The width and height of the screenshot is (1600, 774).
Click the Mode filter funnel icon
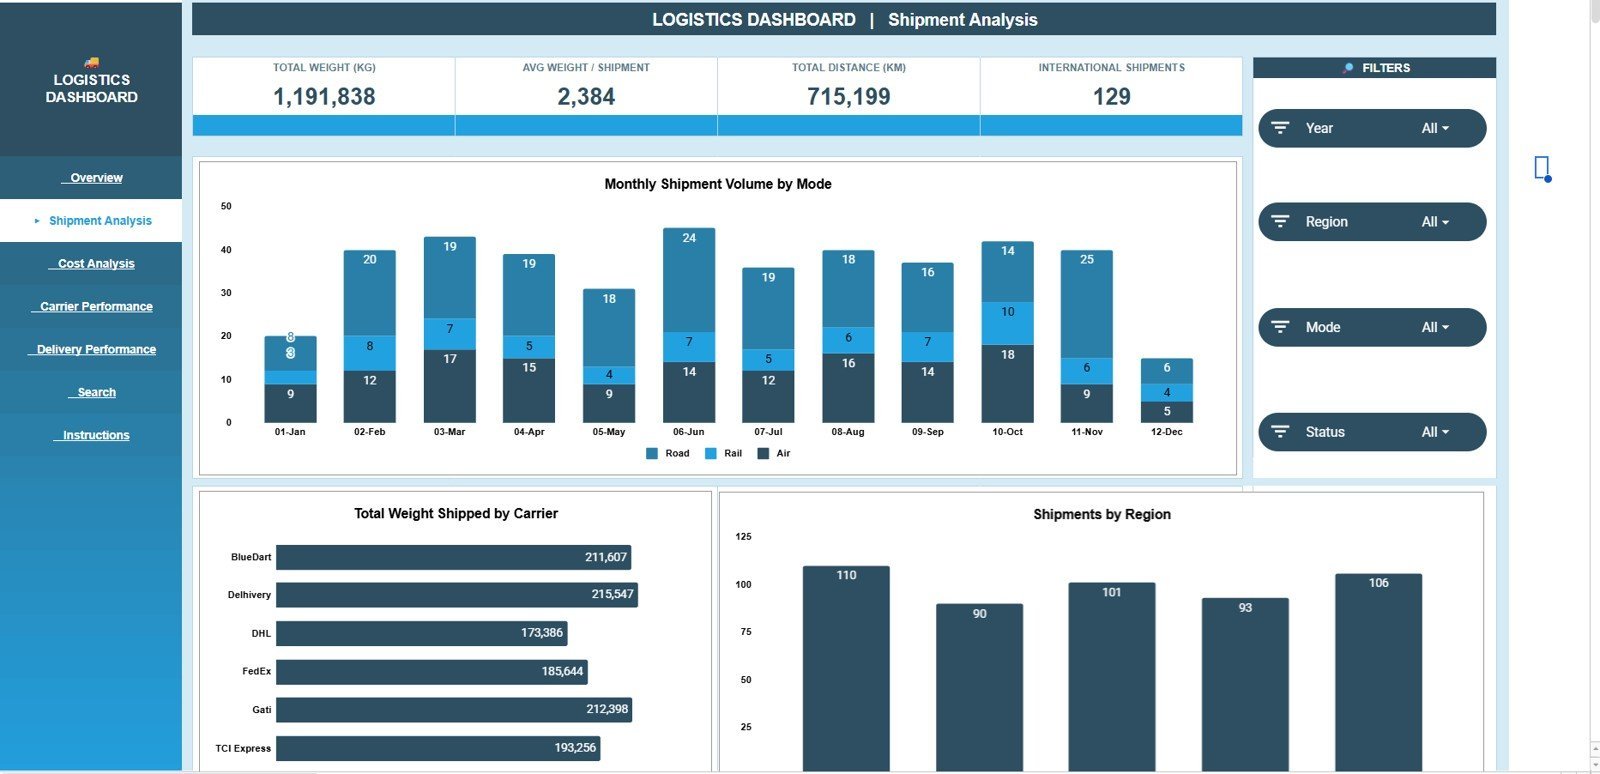pos(1280,327)
